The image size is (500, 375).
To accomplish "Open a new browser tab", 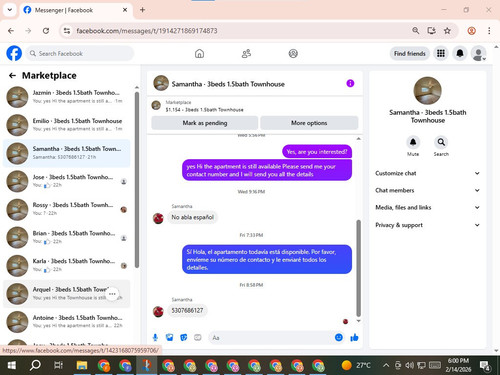I will click(x=142, y=10).
